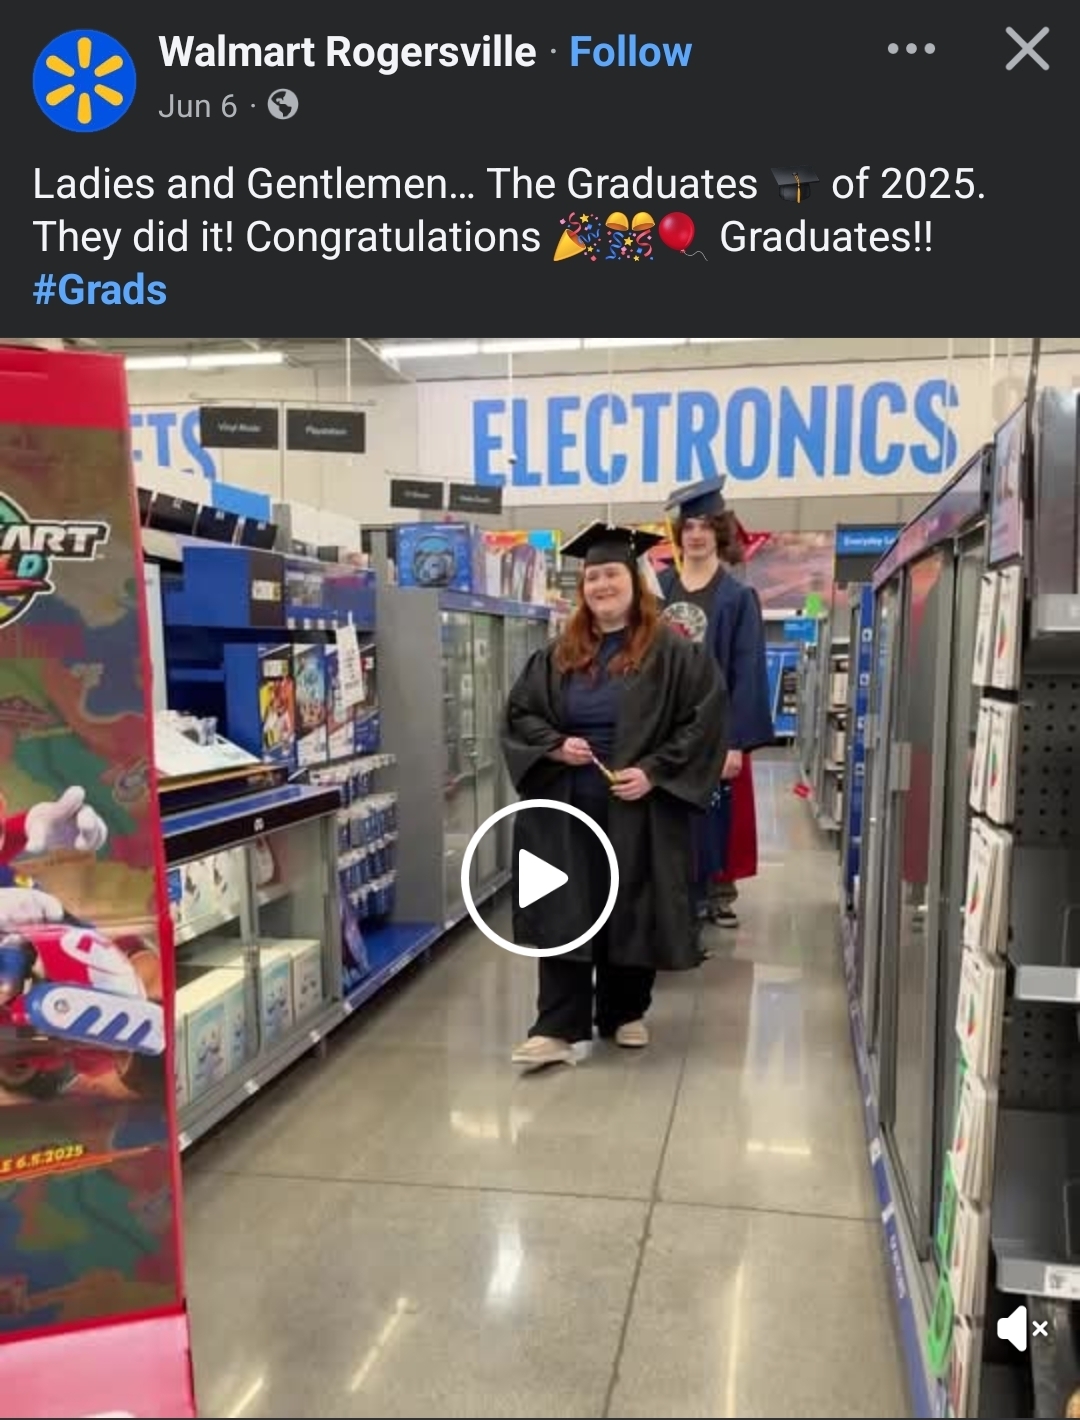Click the graduation cap emoji in caption

point(794,185)
